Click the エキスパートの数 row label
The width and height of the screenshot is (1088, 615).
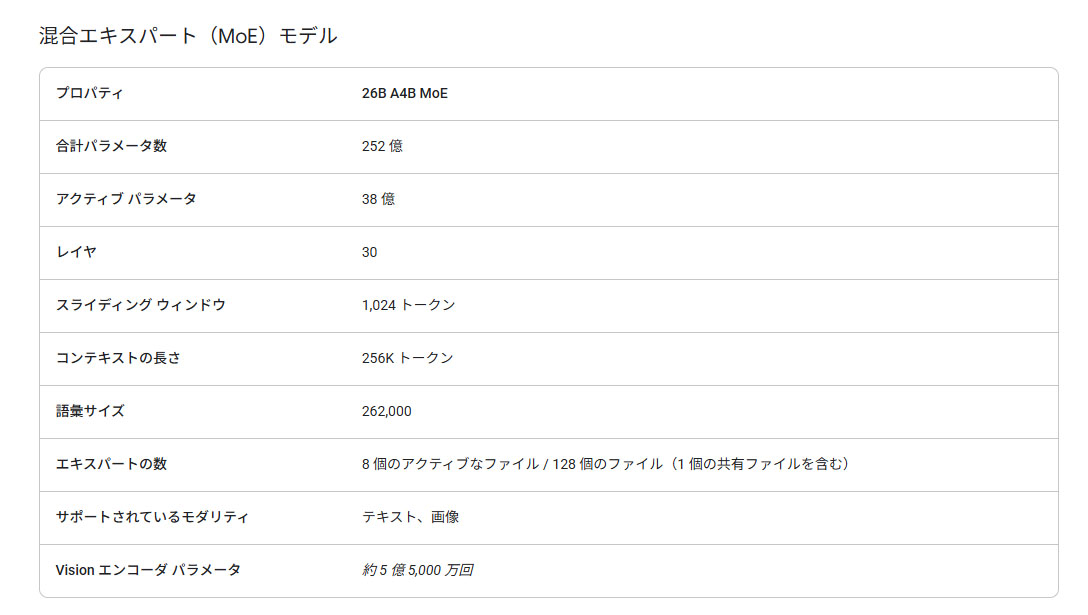tap(111, 464)
